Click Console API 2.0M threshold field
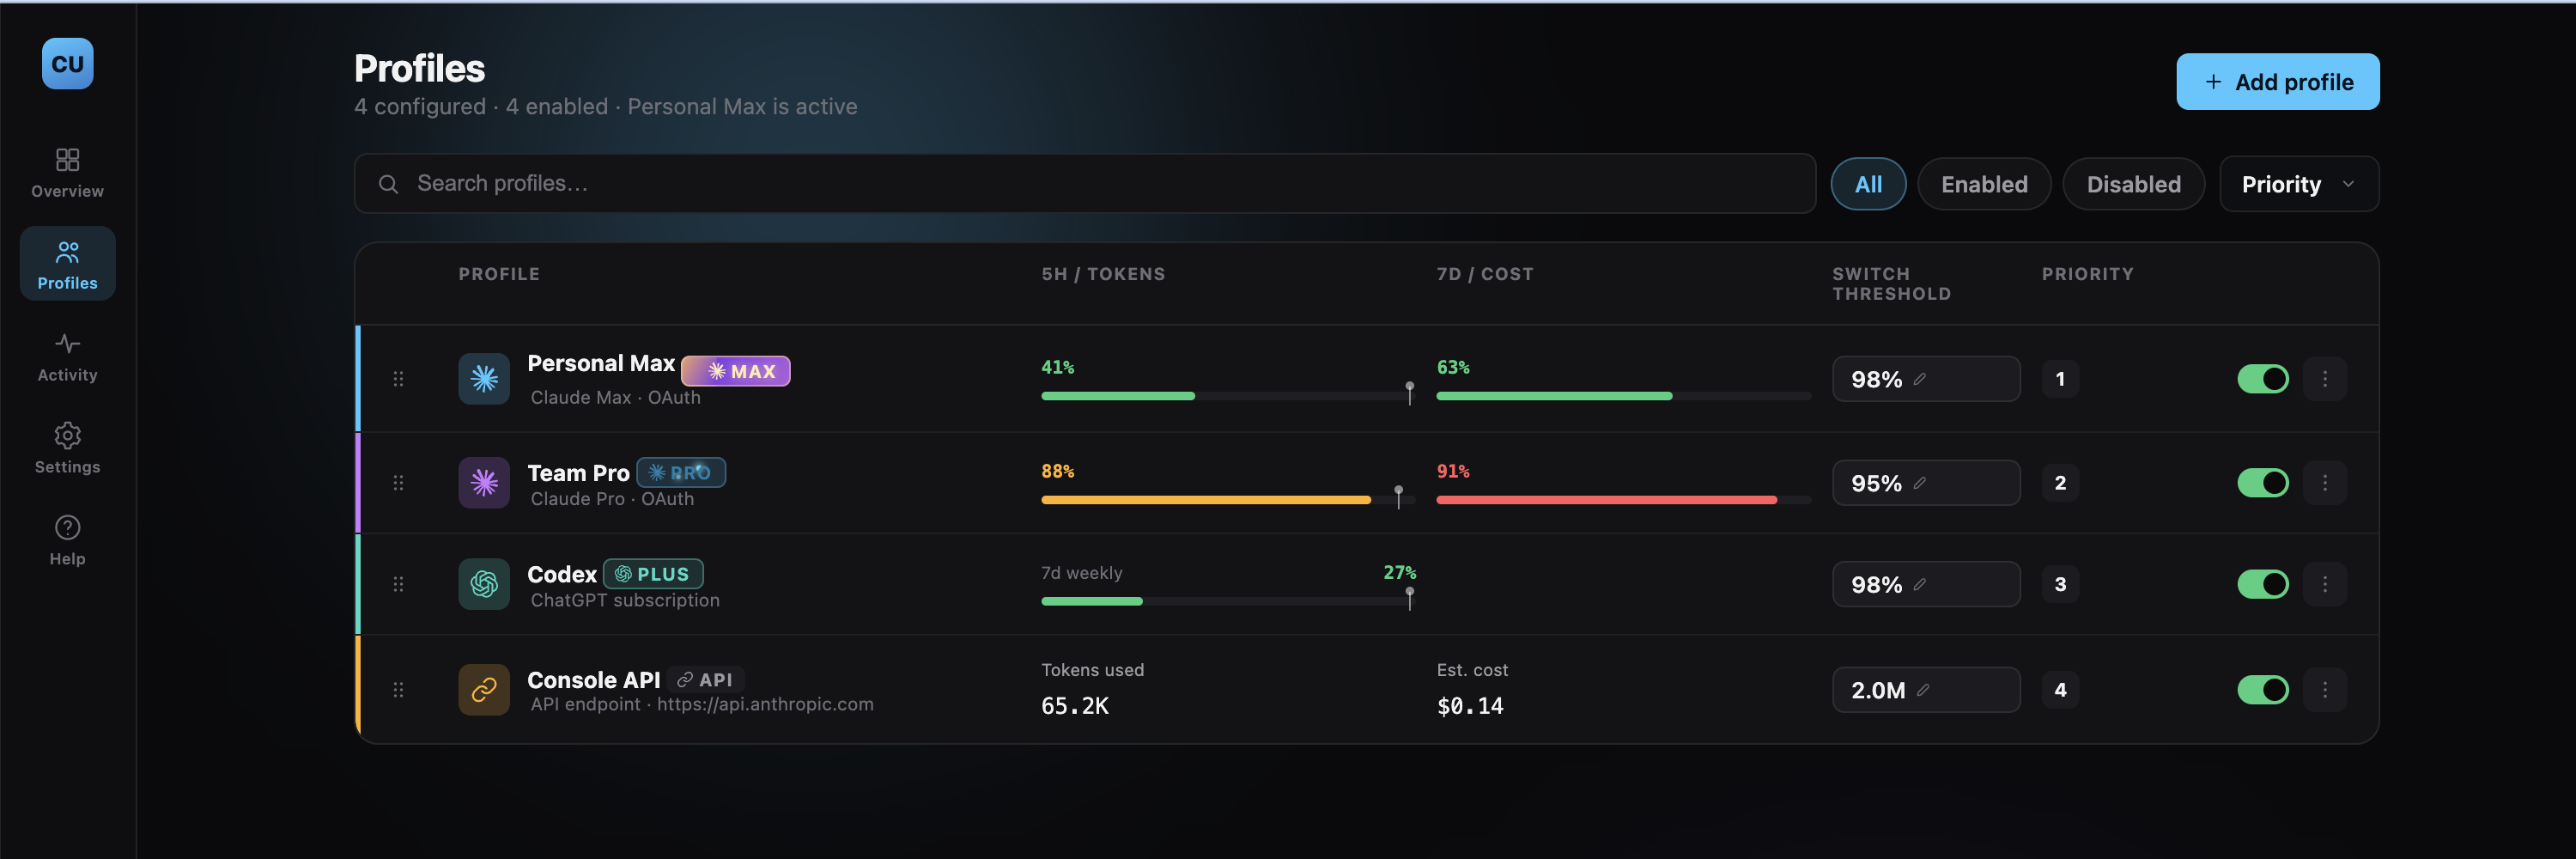The image size is (2576, 859). (1925, 690)
